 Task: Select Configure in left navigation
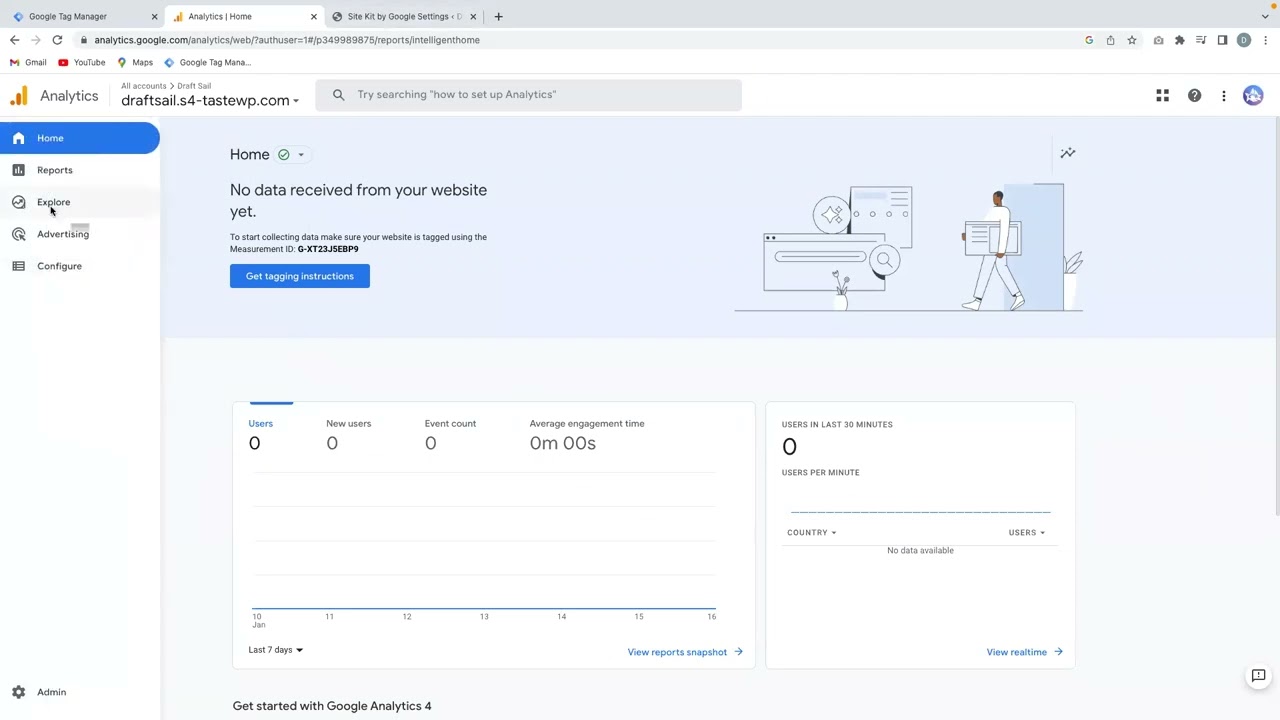point(80,266)
